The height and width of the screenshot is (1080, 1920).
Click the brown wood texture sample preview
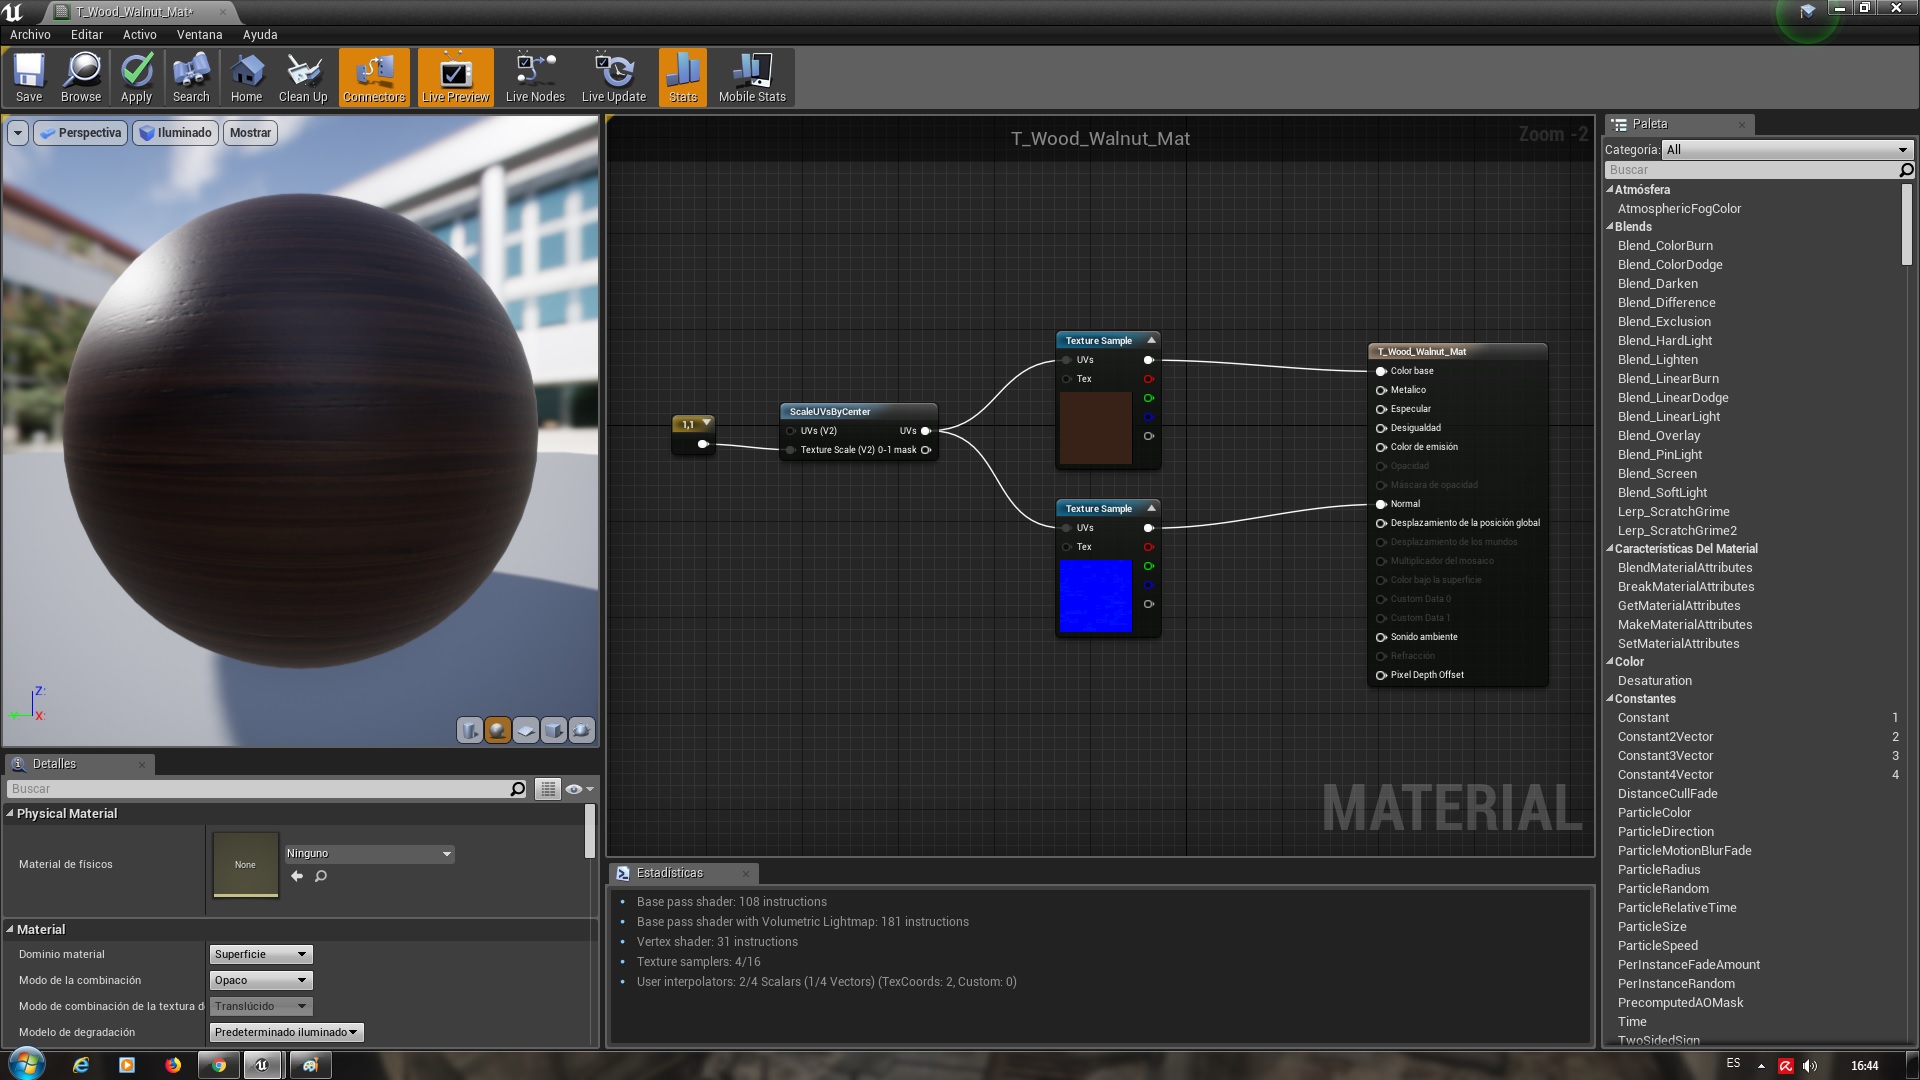pos(1095,428)
